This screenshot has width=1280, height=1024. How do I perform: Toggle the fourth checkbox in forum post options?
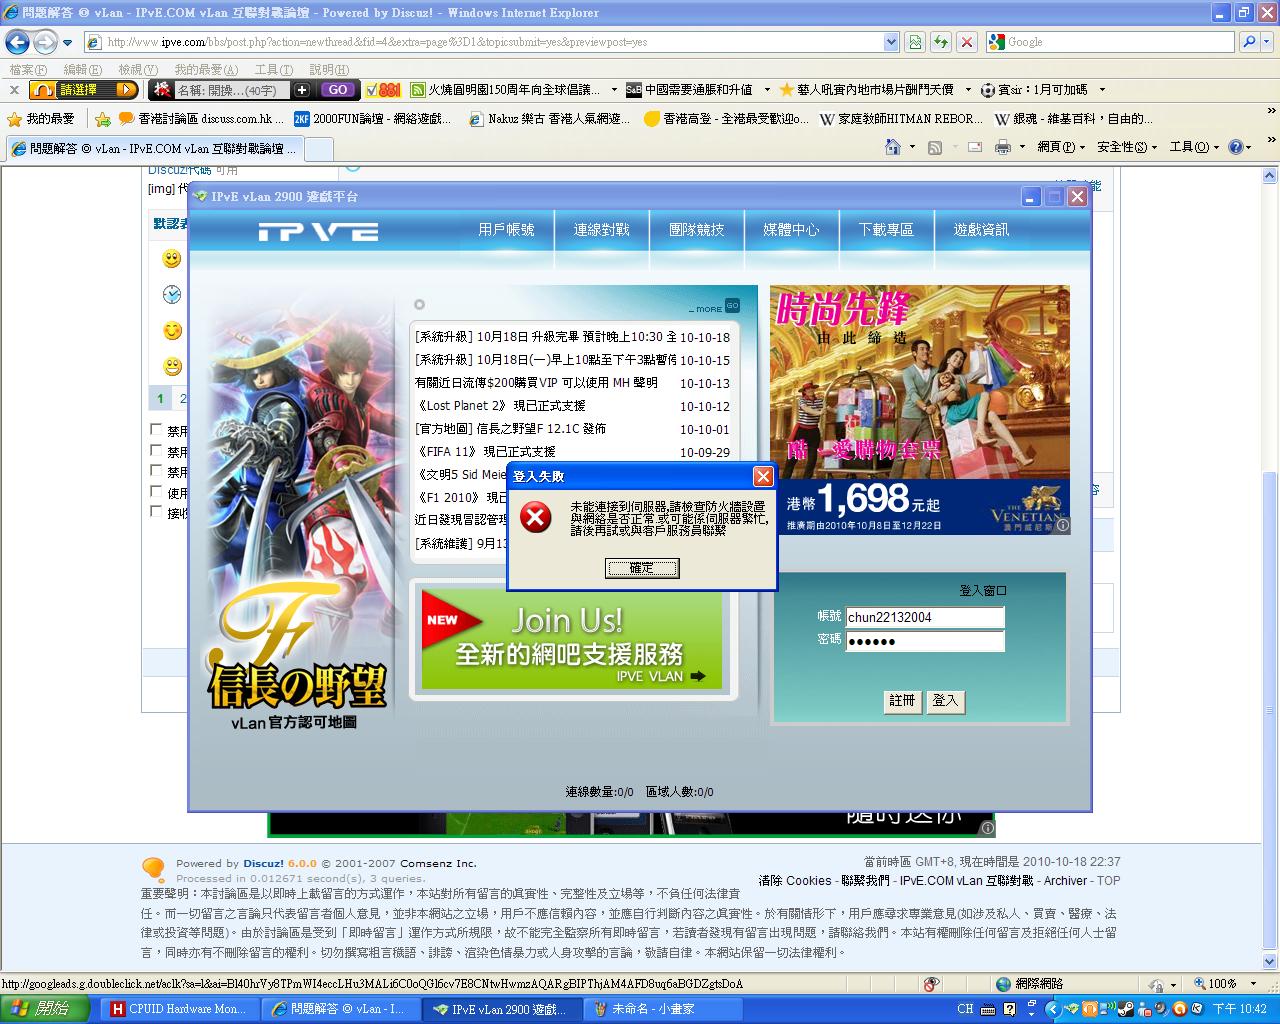(x=155, y=491)
